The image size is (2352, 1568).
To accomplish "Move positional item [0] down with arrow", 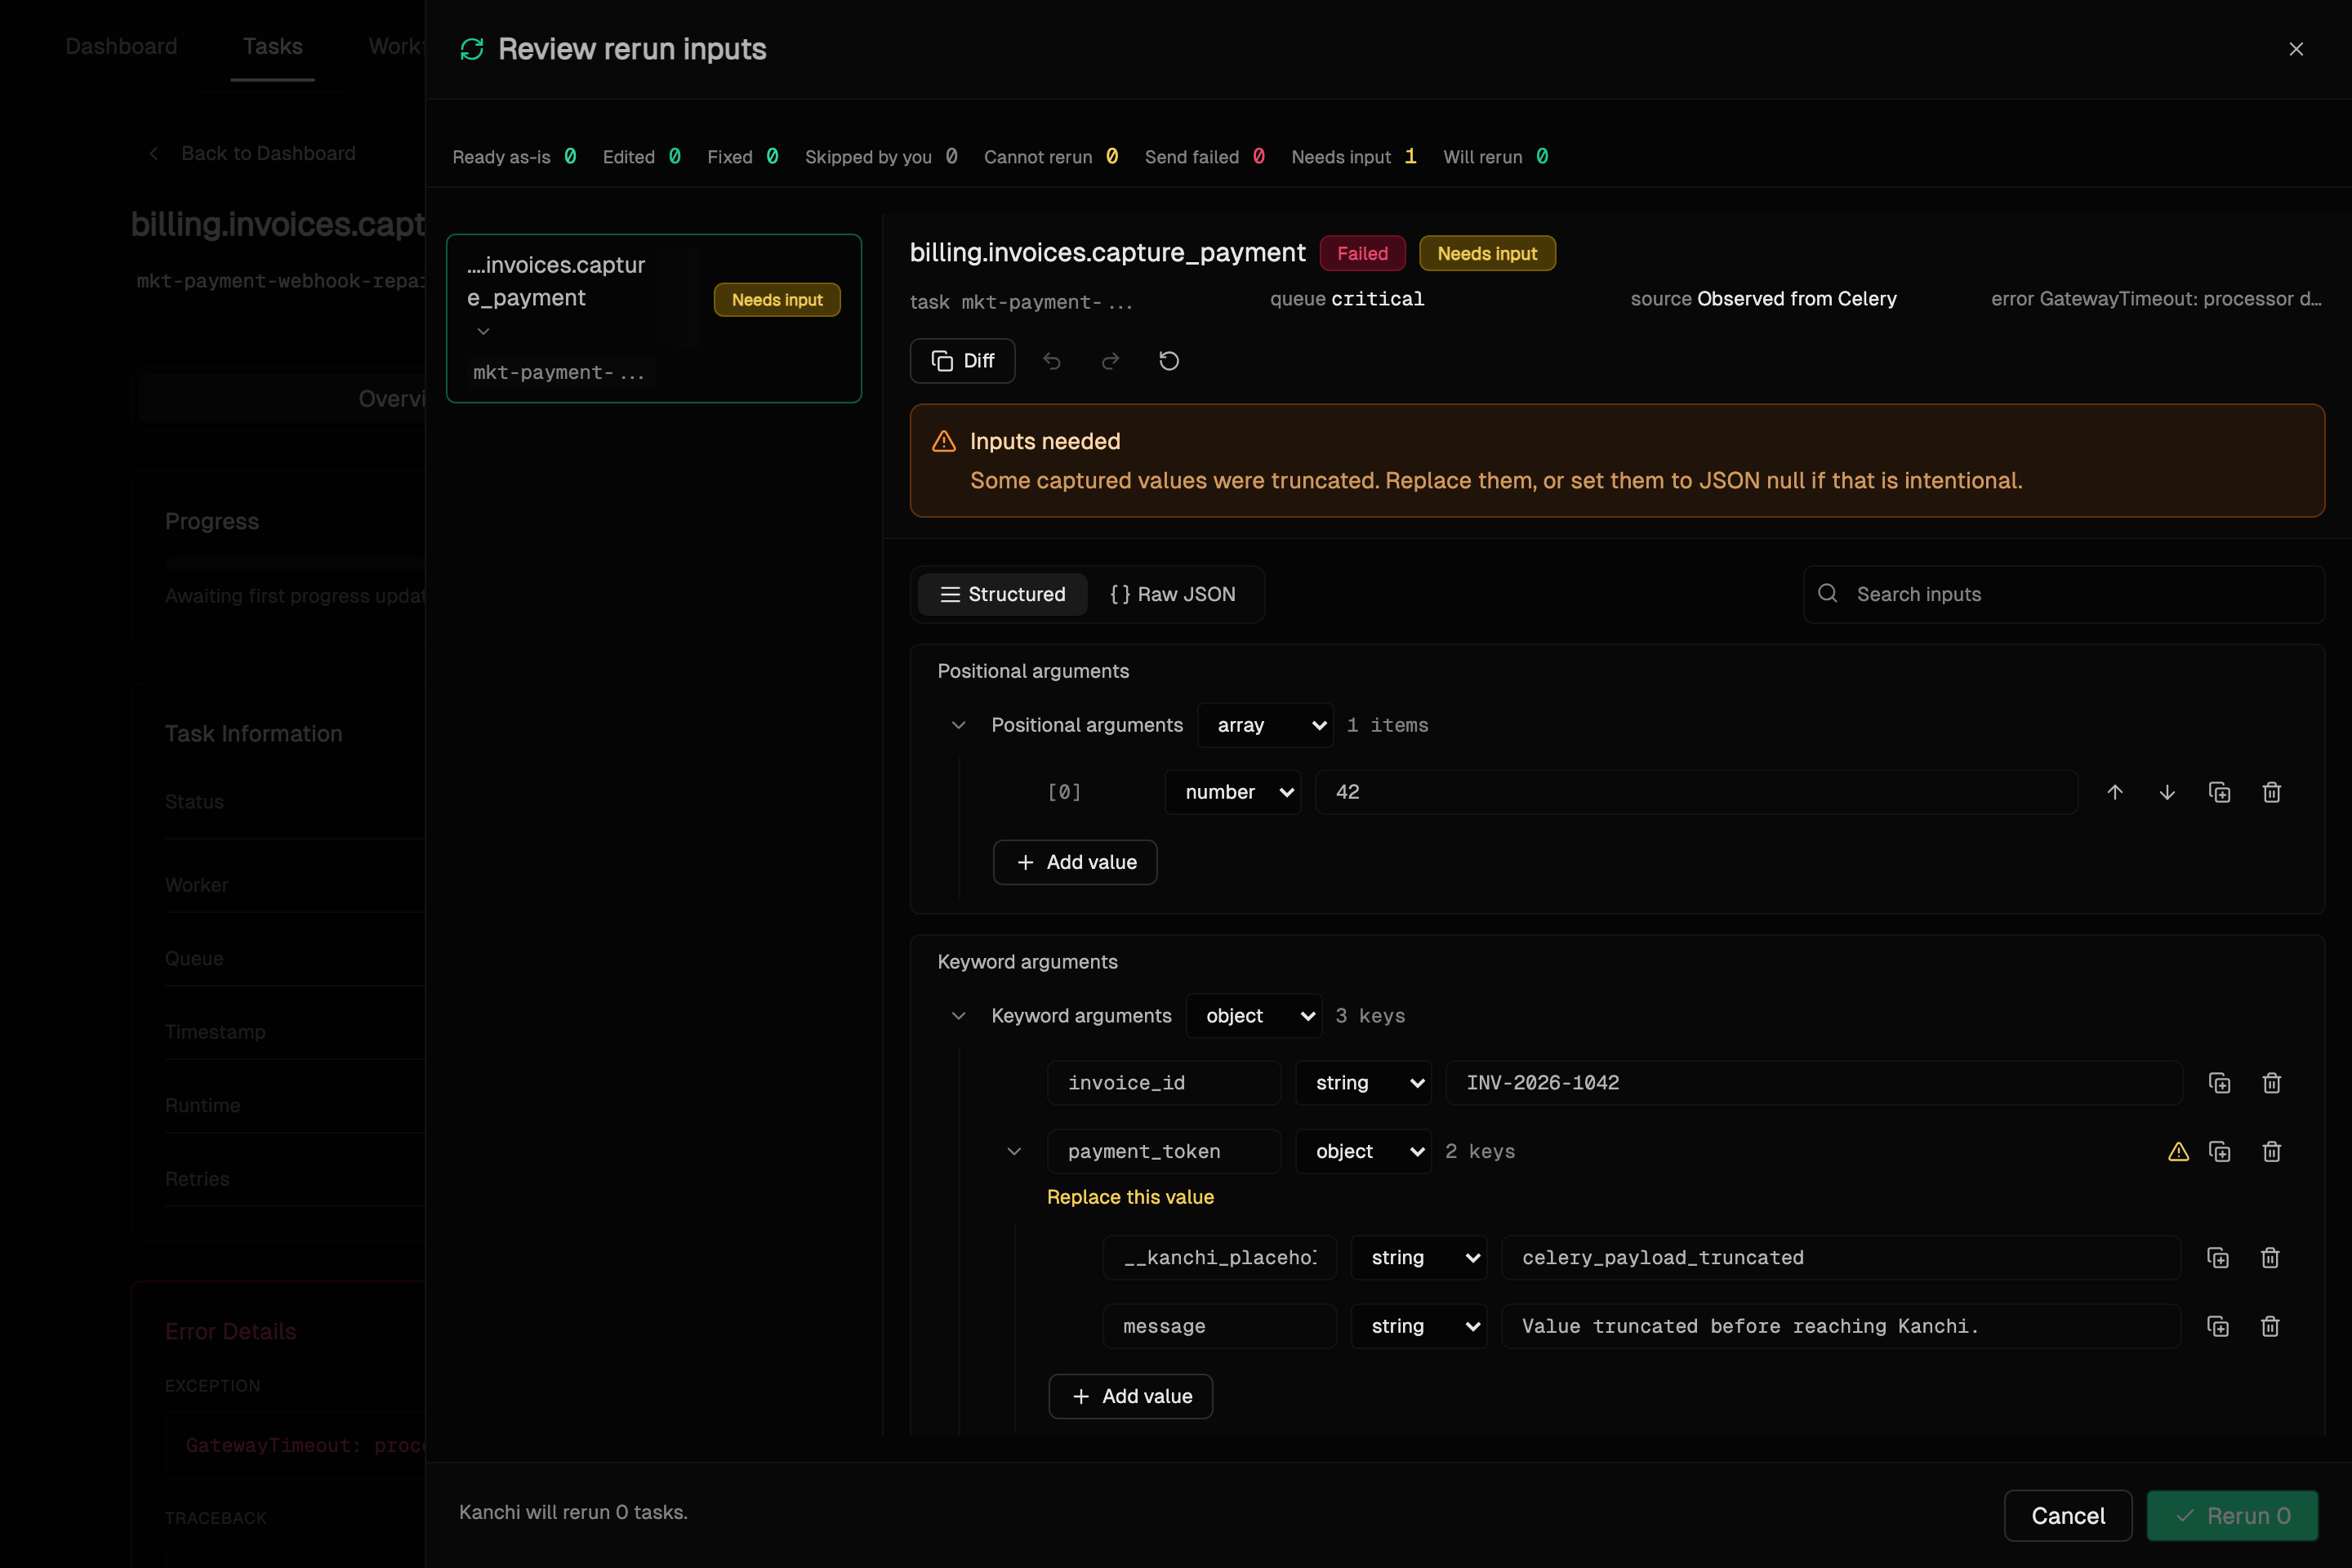I will (x=2167, y=792).
